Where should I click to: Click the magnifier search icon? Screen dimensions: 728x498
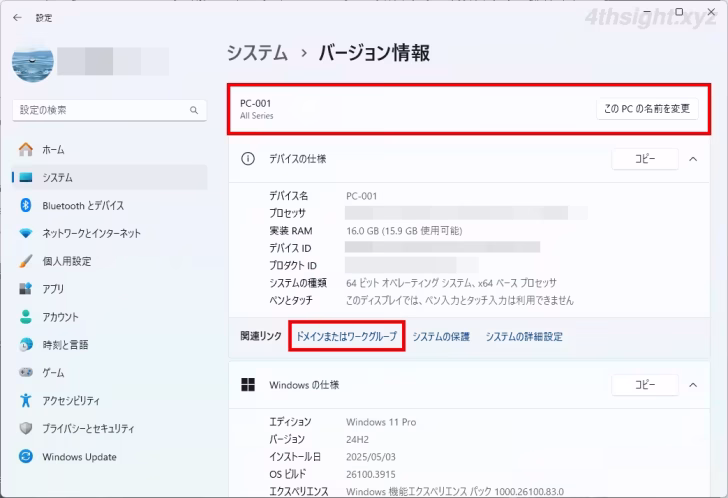(x=194, y=110)
